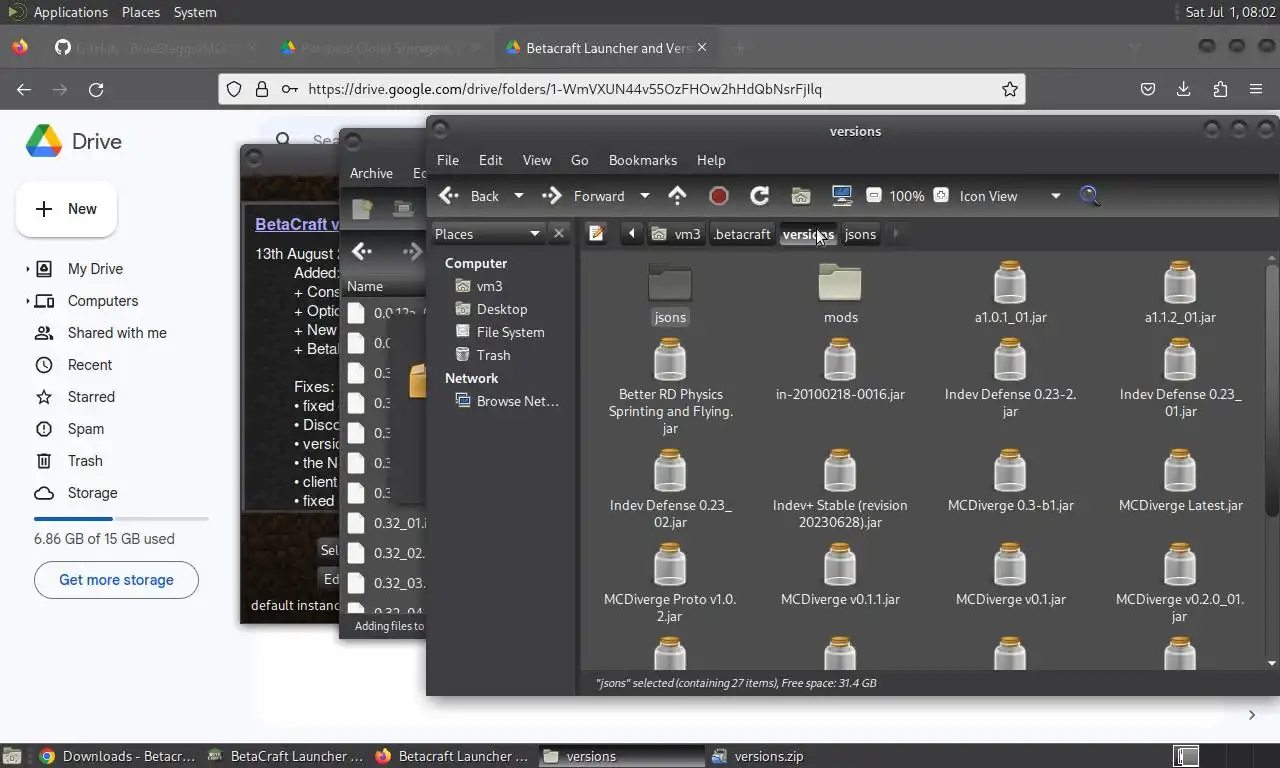Open the Forward history dropdown arrow

pos(644,196)
